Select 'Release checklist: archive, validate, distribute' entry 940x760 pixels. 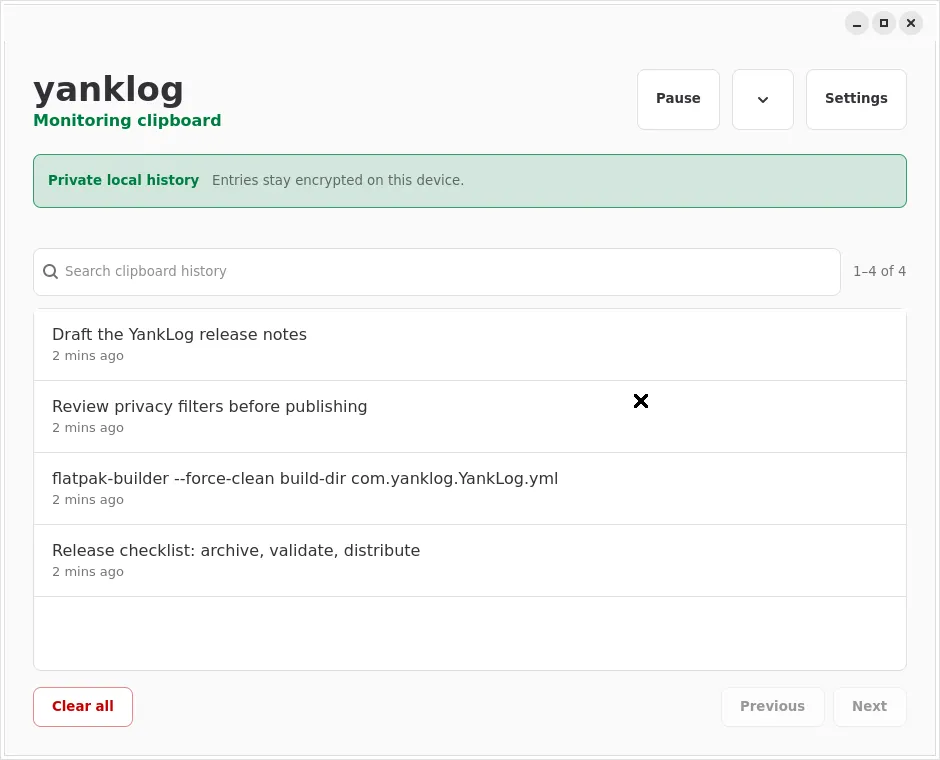point(470,560)
